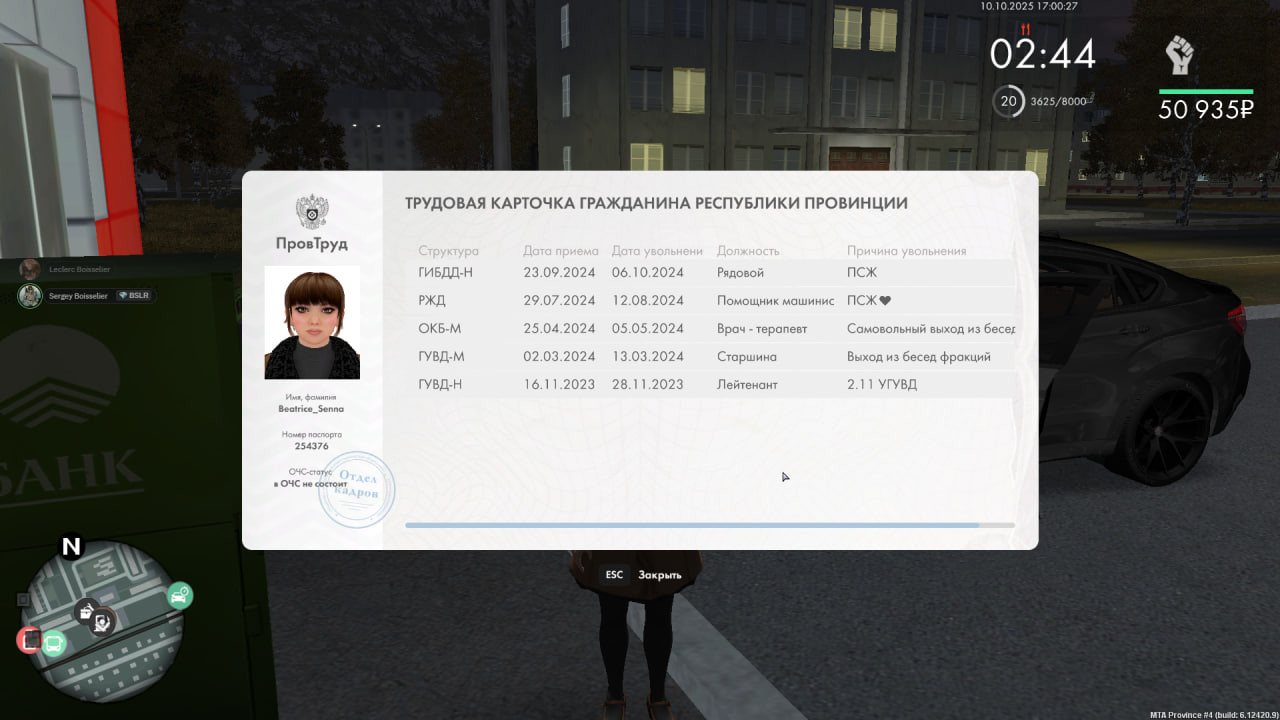1280x720 pixels.
Task: Click the heart symbol in РЖД dismissal reason
Action: pos(885,301)
